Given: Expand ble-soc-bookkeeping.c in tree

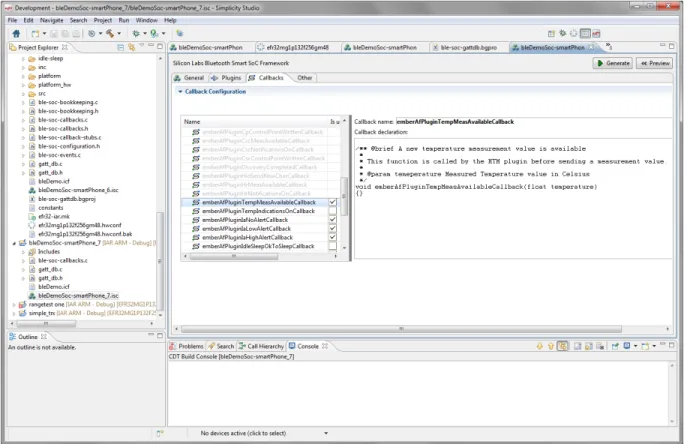Looking at the screenshot, I should tap(23, 102).
